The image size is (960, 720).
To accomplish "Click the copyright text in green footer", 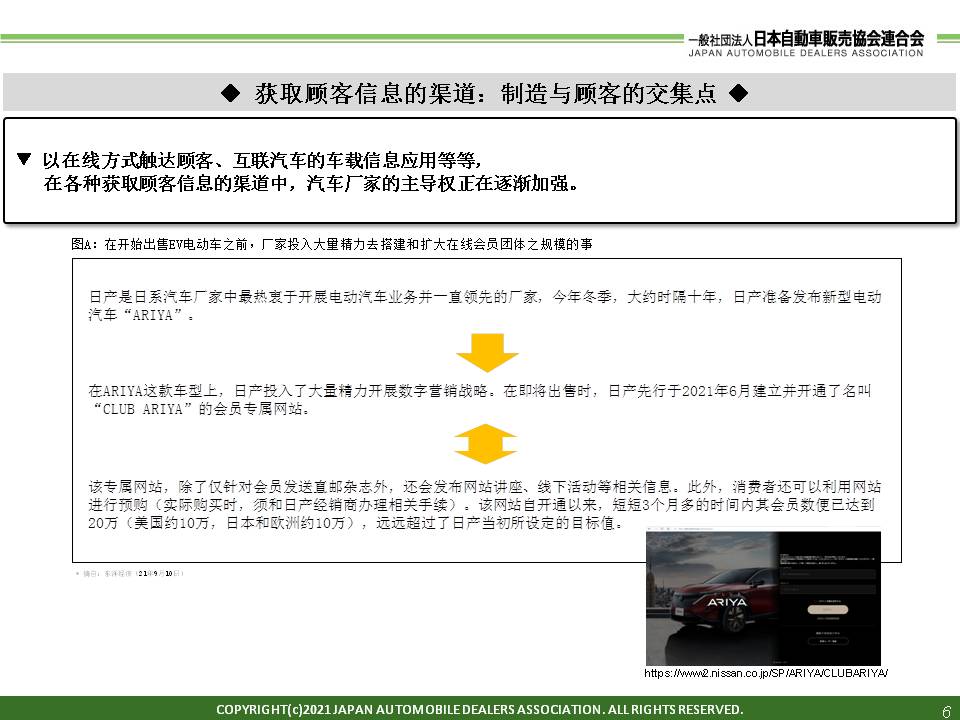I will 480,709.
